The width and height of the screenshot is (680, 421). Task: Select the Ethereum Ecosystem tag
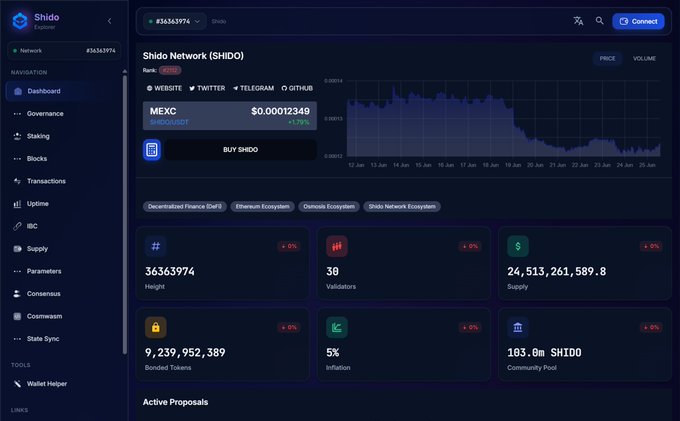coord(262,206)
